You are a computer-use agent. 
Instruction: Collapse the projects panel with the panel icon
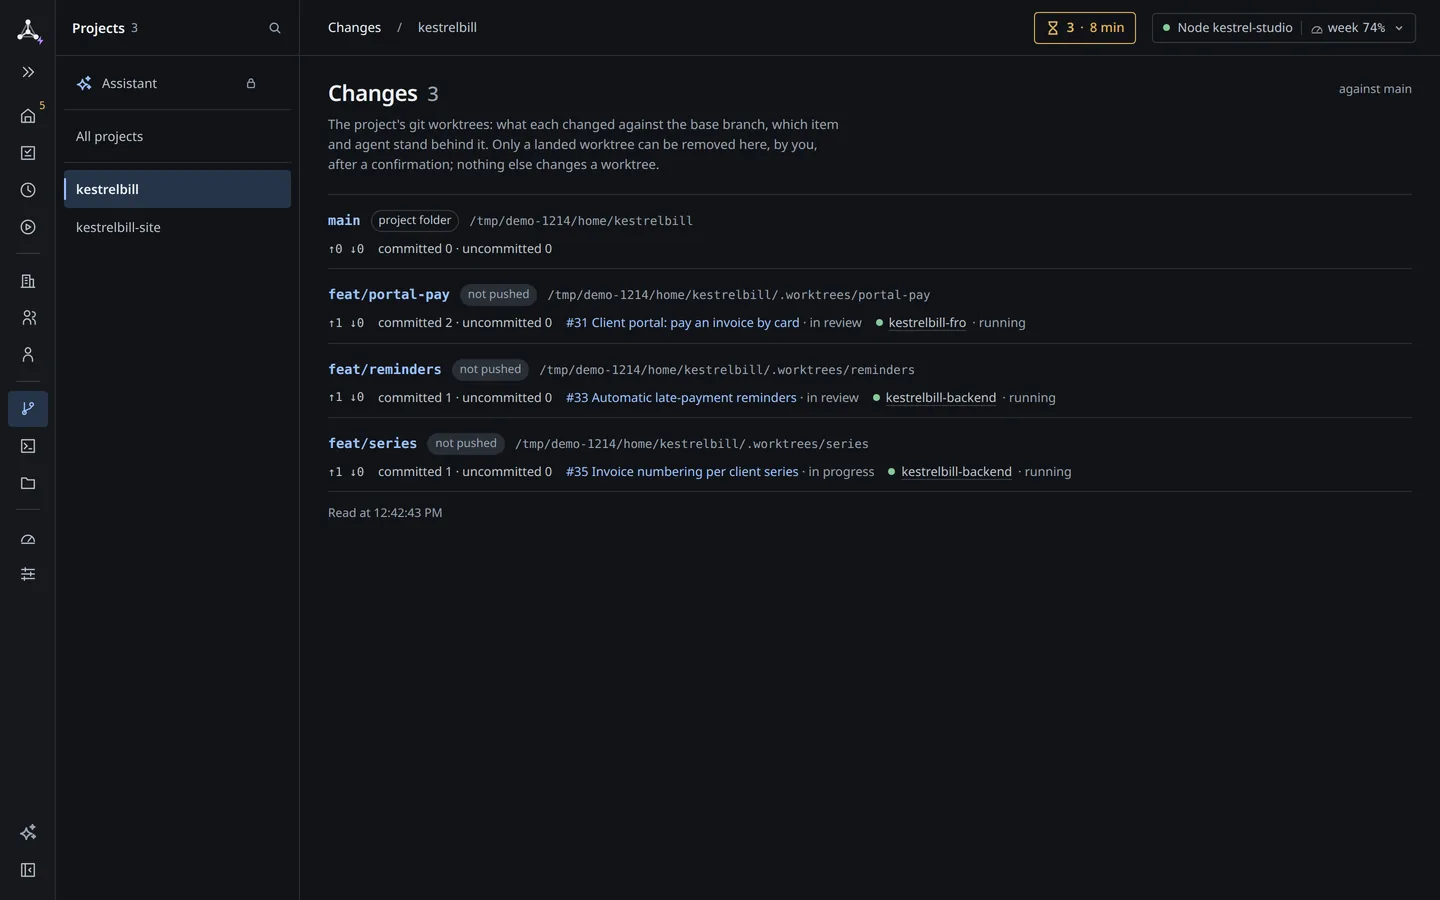coord(28,870)
